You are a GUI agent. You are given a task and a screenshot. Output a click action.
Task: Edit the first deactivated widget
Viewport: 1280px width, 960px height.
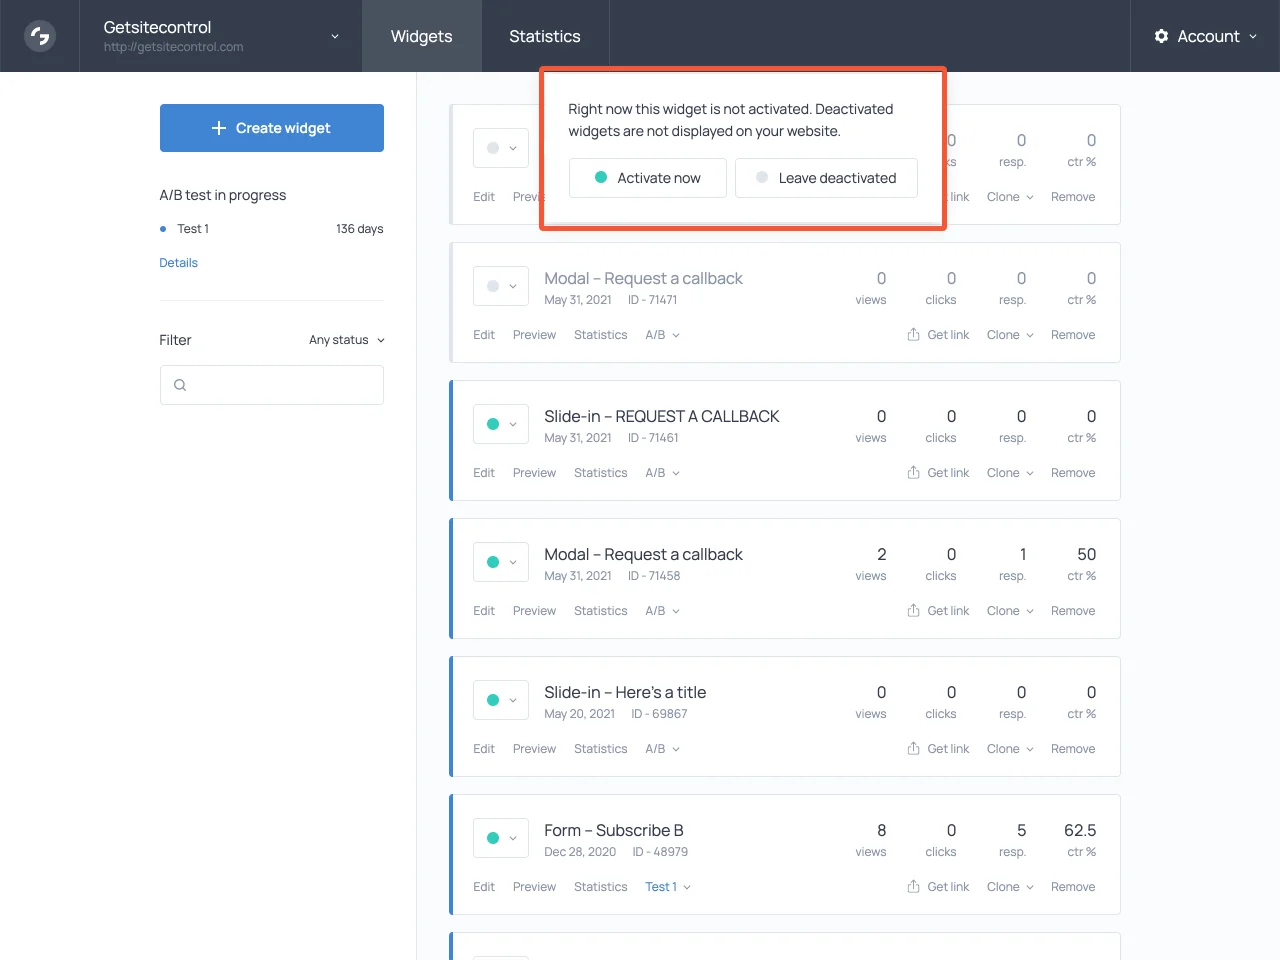point(484,197)
